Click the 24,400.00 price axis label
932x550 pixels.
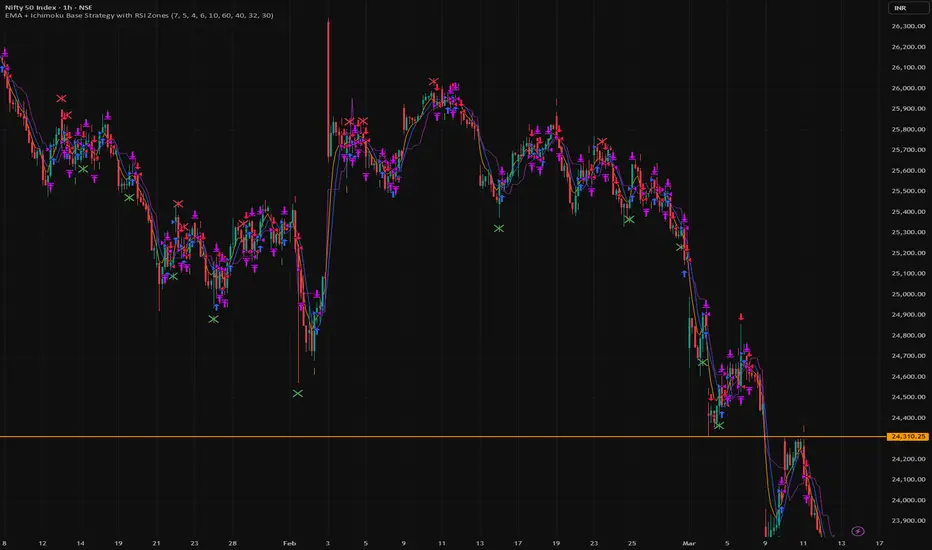click(x=908, y=418)
